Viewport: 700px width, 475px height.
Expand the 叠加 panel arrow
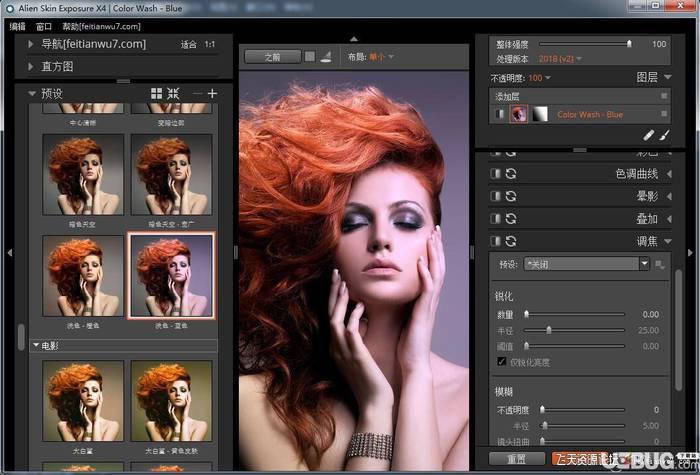click(x=669, y=219)
